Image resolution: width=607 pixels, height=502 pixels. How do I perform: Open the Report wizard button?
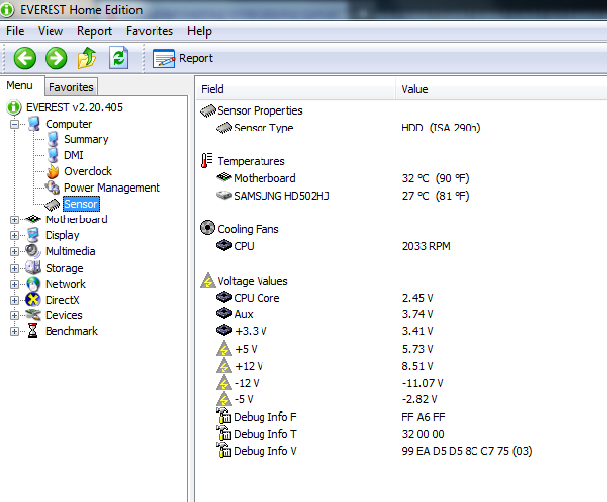point(183,58)
